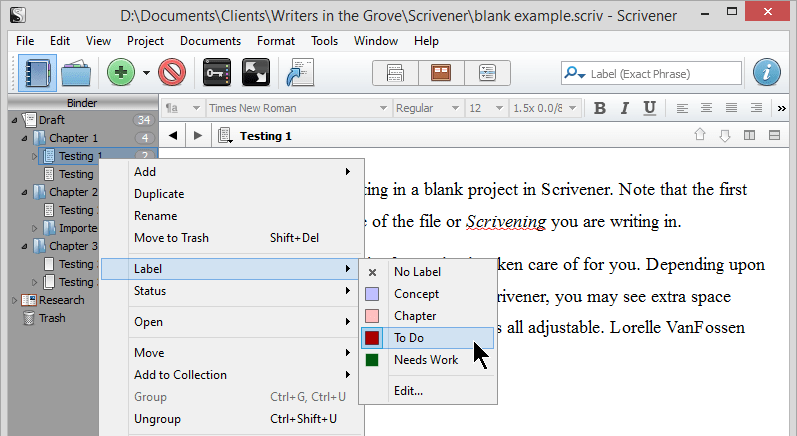
Task: Click the Compile export icon
Action: 300,73
